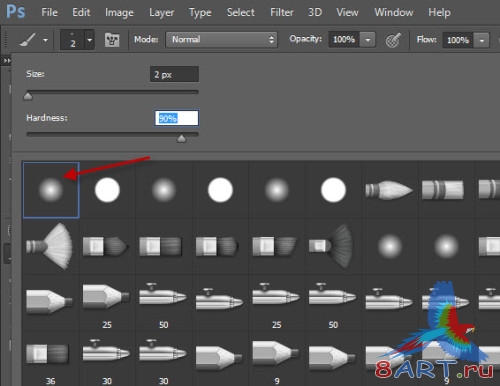Click the Opacity label

[305, 39]
